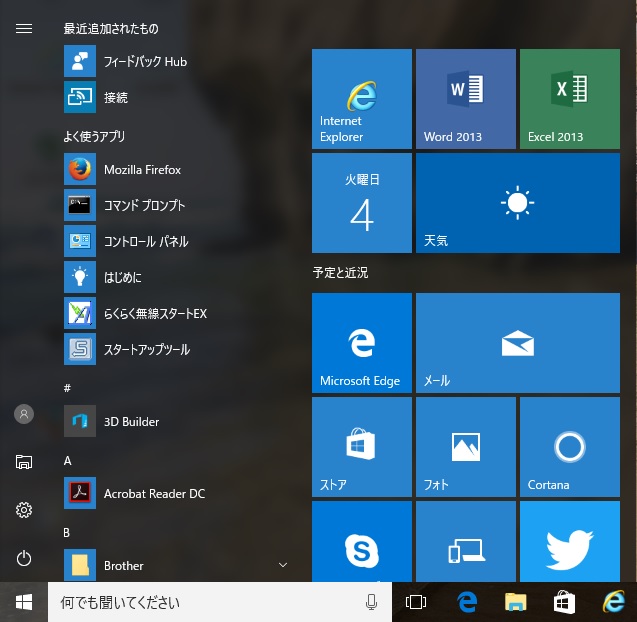Open Internet Explorer from the taskbar
Viewport: 637px width, 622px height.
(613, 601)
